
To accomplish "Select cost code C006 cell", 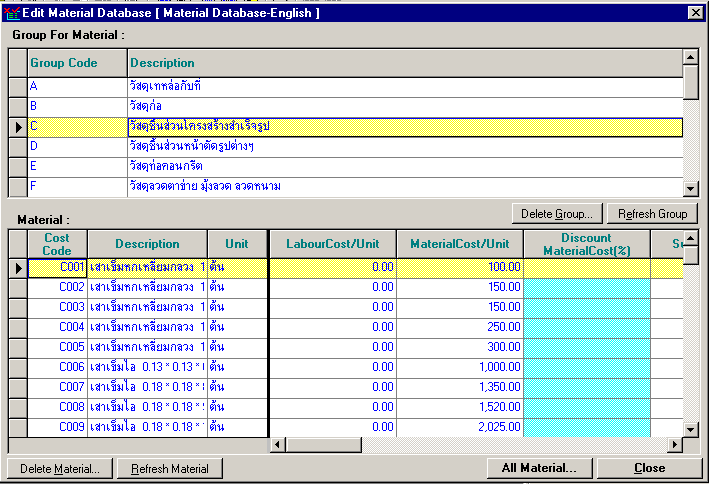I will (x=57, y=367).
